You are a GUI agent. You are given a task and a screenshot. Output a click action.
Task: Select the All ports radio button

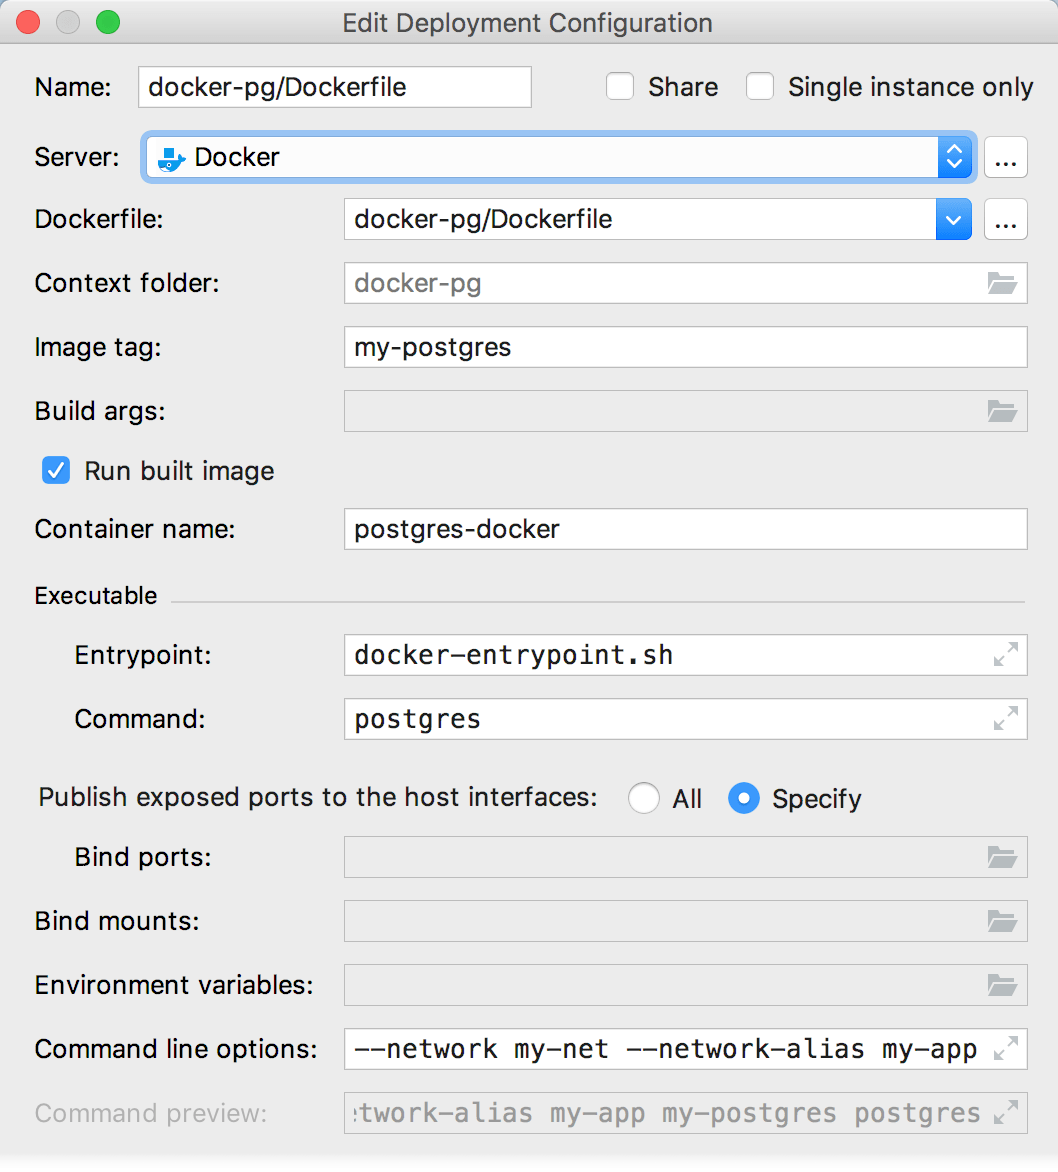(x=644, y=798)
